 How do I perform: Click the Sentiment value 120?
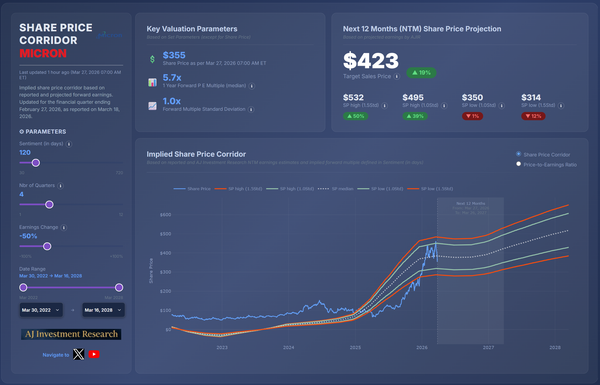[x=25, y=153]
